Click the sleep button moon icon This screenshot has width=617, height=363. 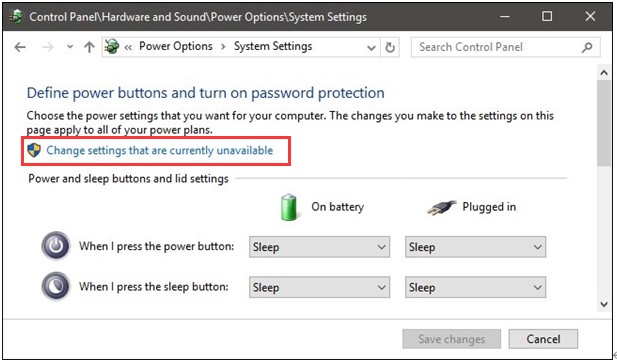point(55,286)
